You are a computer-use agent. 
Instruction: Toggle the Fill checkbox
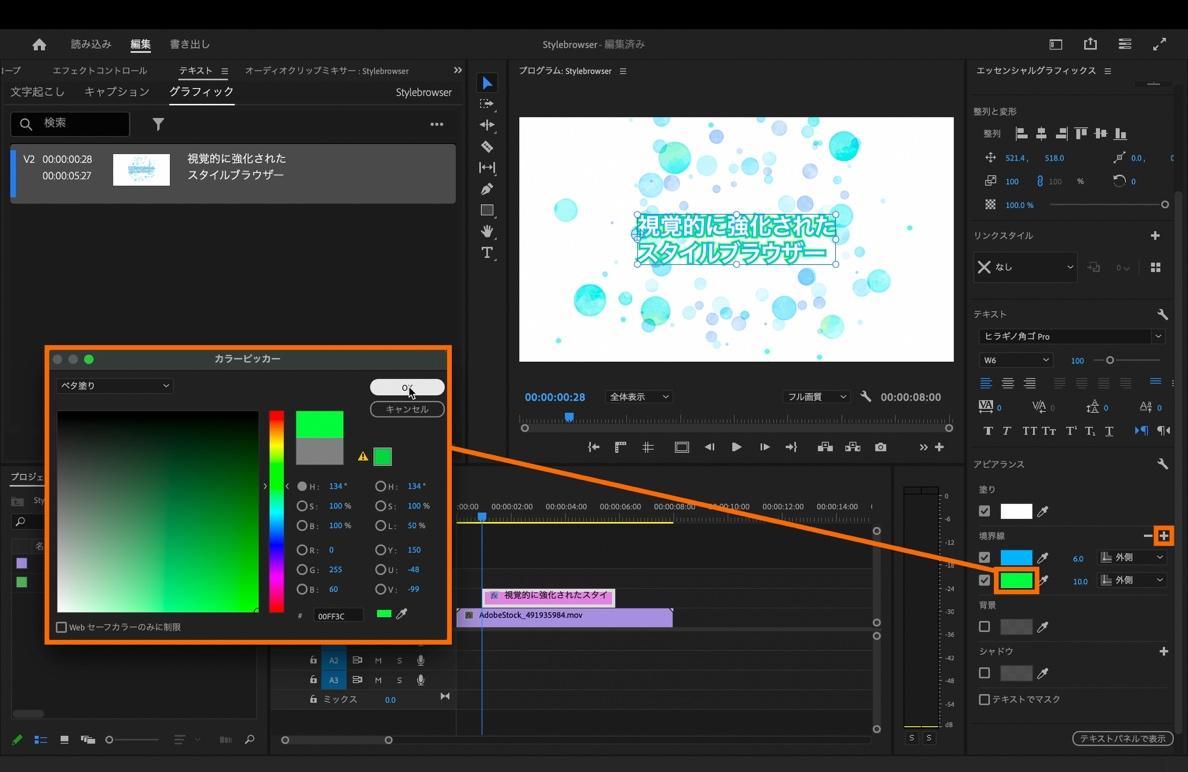pyautogui.click(x=984, y=511)
